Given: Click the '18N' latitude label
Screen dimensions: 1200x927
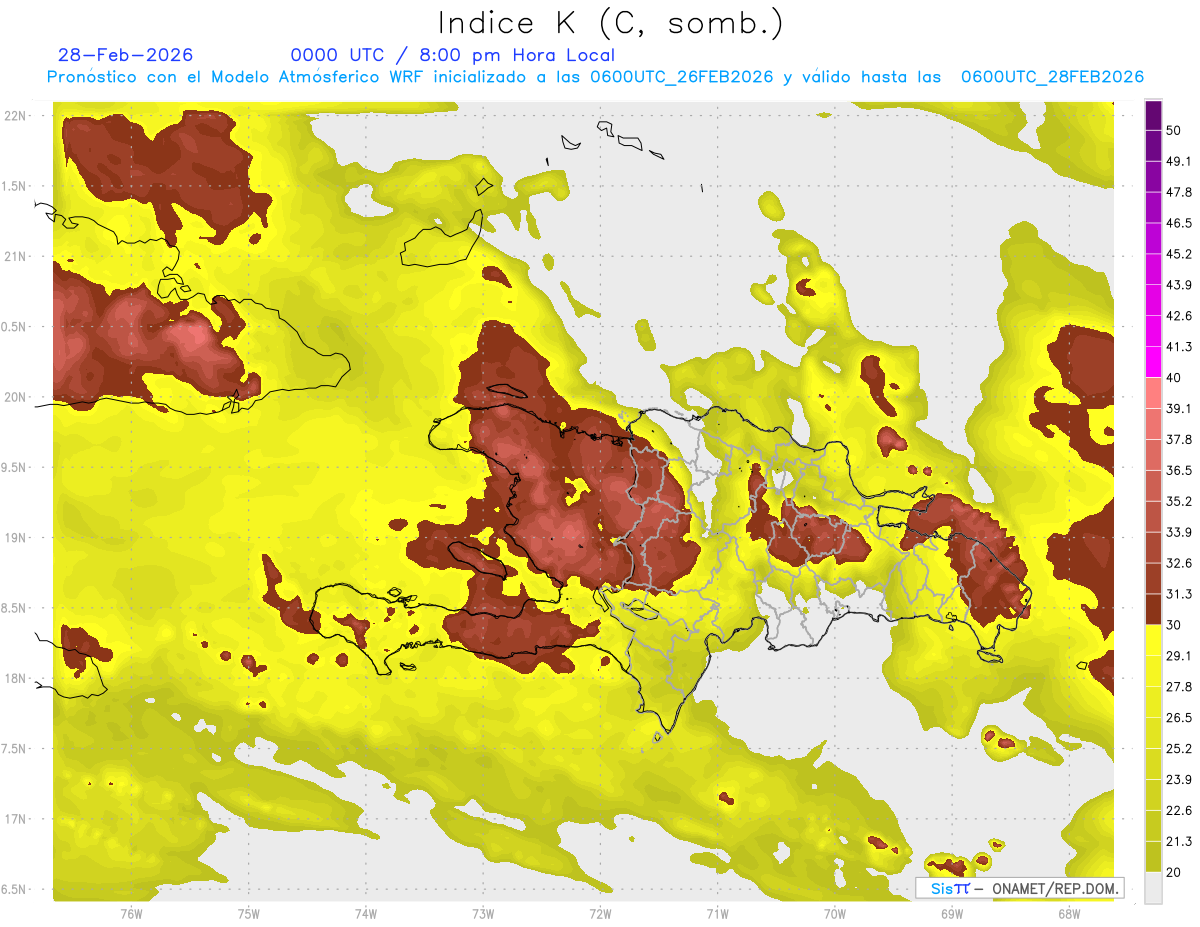Looking at the screenshot, I should (15, 679).
